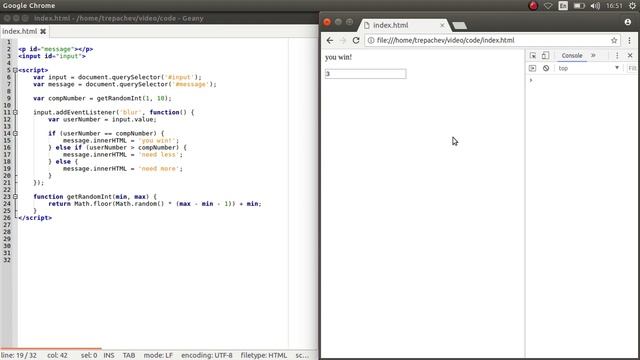The width and height of the screenshot is (640, 360).
Task: Click 'encoding: UTF-8' in status bar
Action: click(x=207, y=356)
